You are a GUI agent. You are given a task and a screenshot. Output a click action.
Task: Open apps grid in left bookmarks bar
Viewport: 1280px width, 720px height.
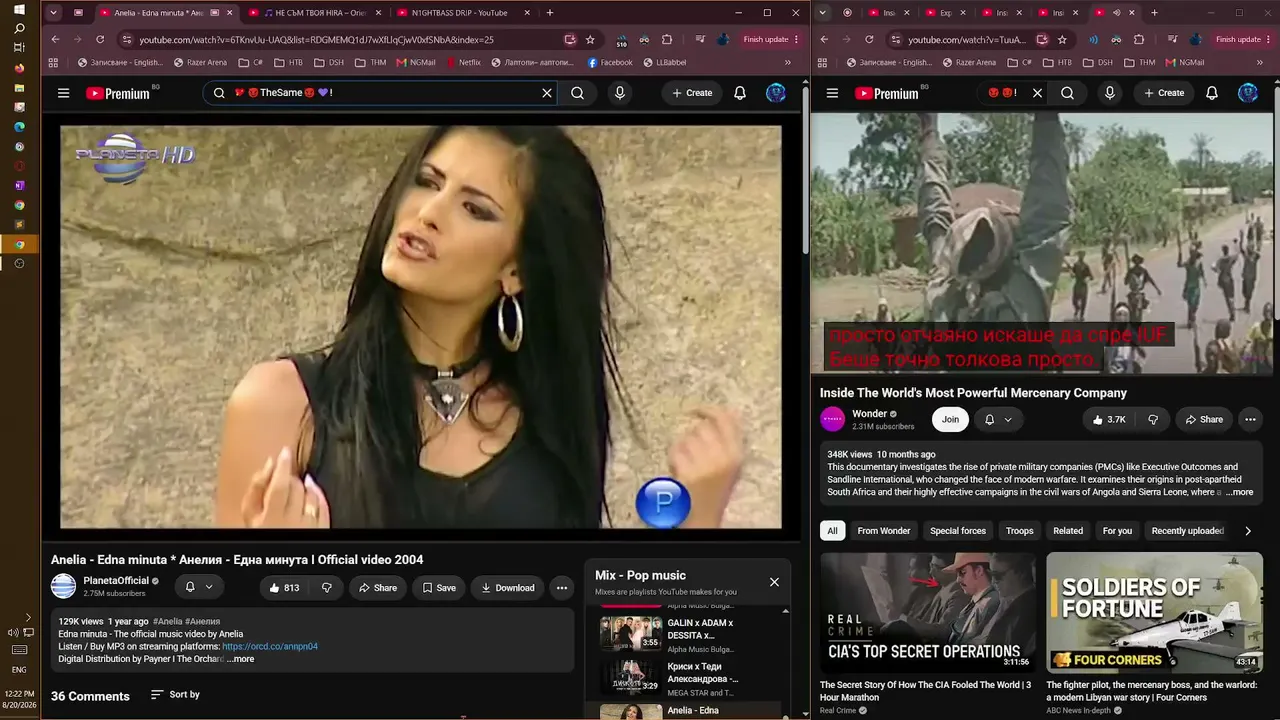(x=53, y=62)
